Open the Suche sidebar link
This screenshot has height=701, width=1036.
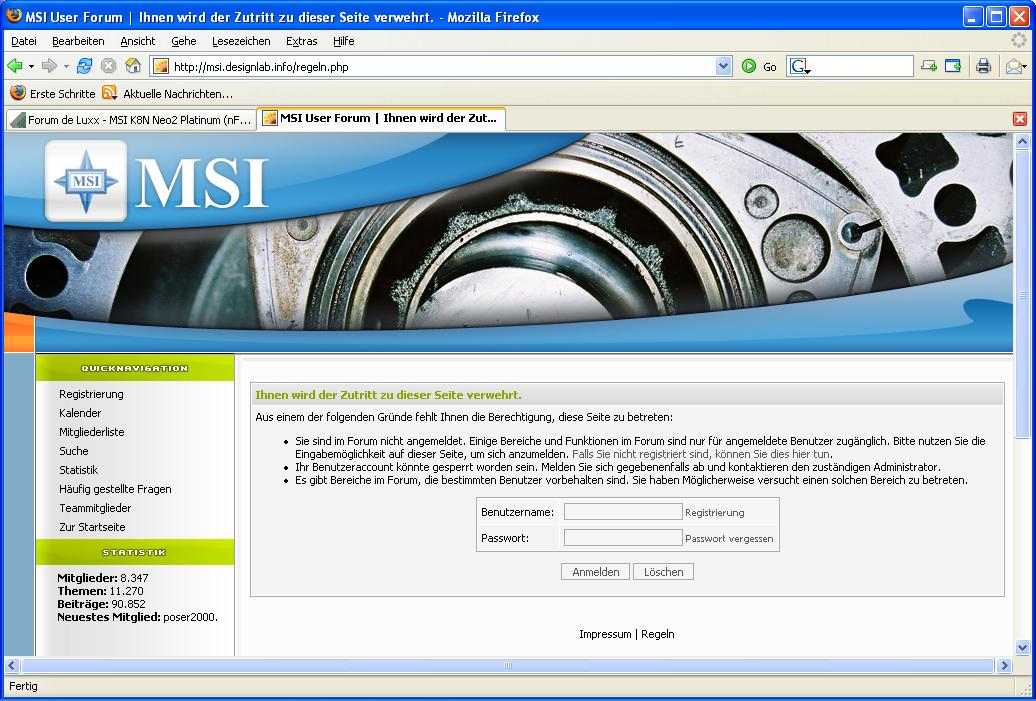(73, 451)
